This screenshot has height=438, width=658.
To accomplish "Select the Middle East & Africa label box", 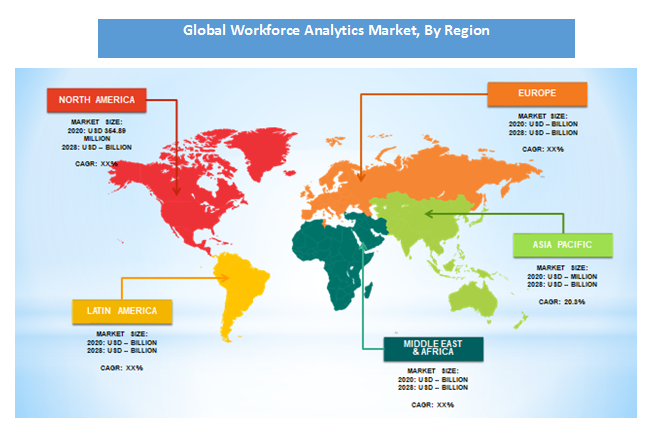I will coord(433,348).
